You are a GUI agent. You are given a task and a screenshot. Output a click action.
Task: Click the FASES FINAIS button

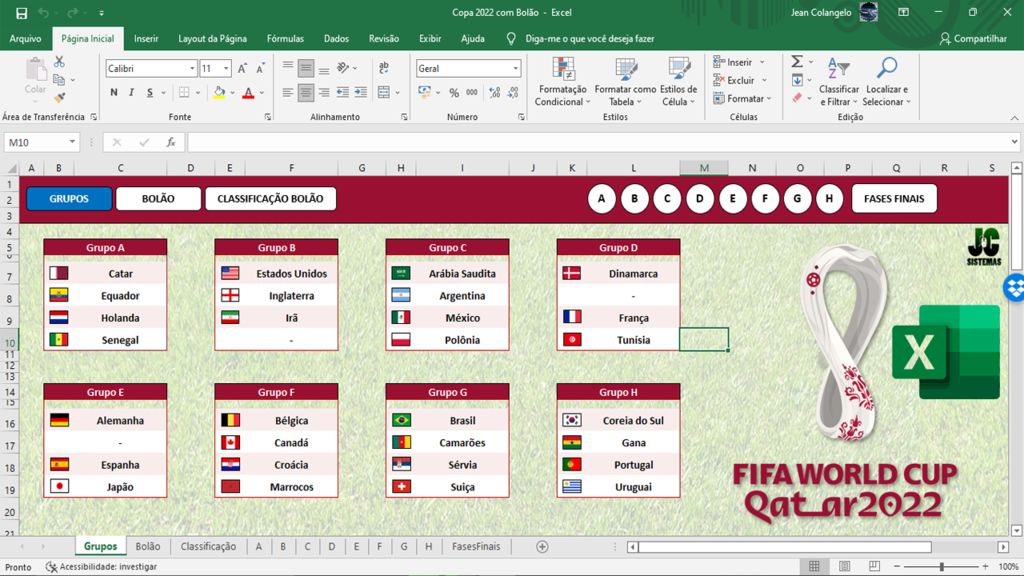pos(894,199)
